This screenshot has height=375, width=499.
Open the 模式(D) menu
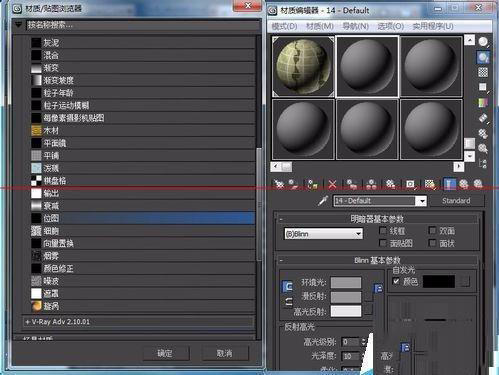(x=284, y=26)
